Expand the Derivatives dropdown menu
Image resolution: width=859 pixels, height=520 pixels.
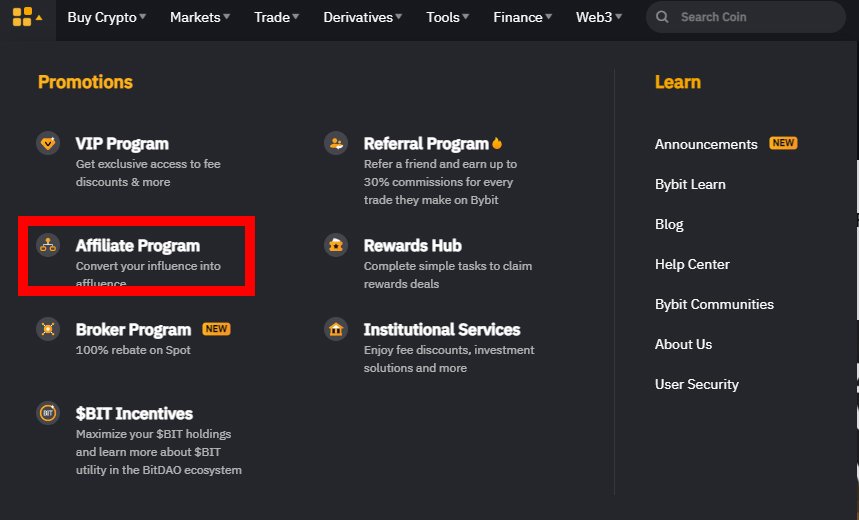362,17
